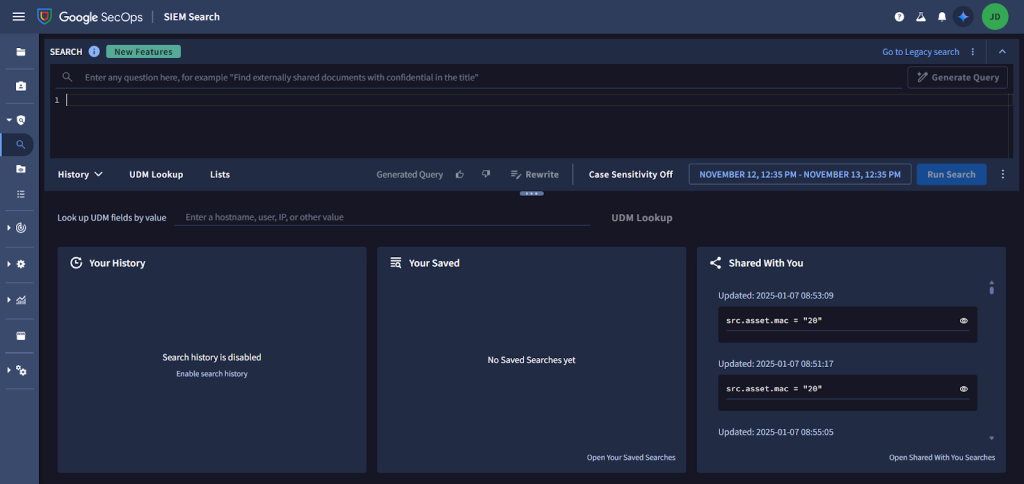The image size is (1024, 484).
Task: Open the Lists tab
Action: [220, 174]
